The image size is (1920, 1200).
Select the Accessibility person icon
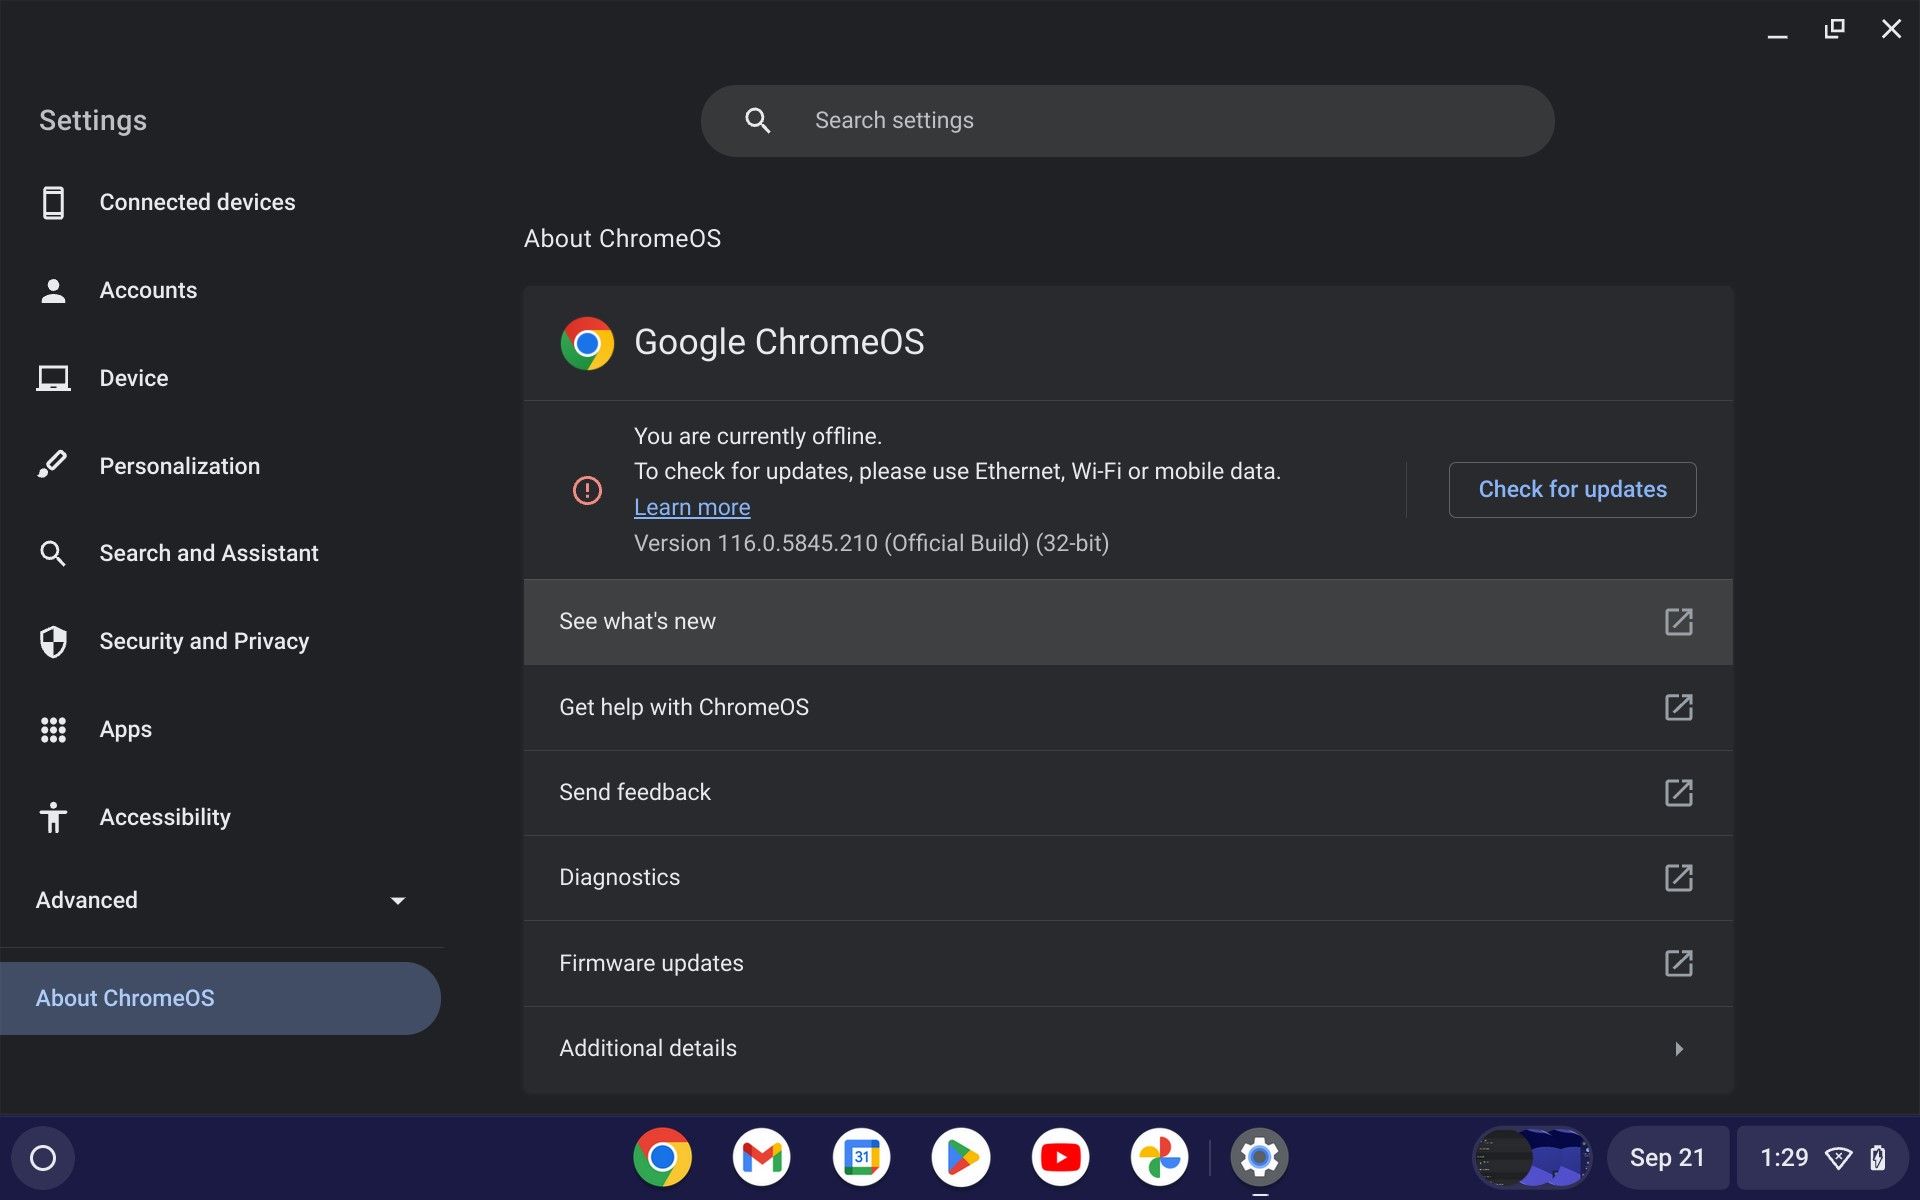pyautogui.click(x=53, y=817)
